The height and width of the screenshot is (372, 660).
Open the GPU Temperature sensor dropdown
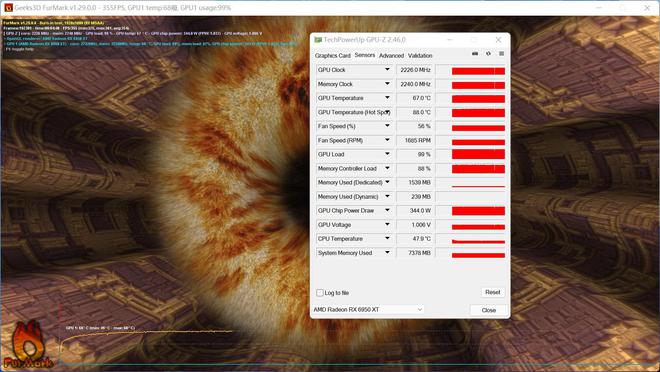387,98
